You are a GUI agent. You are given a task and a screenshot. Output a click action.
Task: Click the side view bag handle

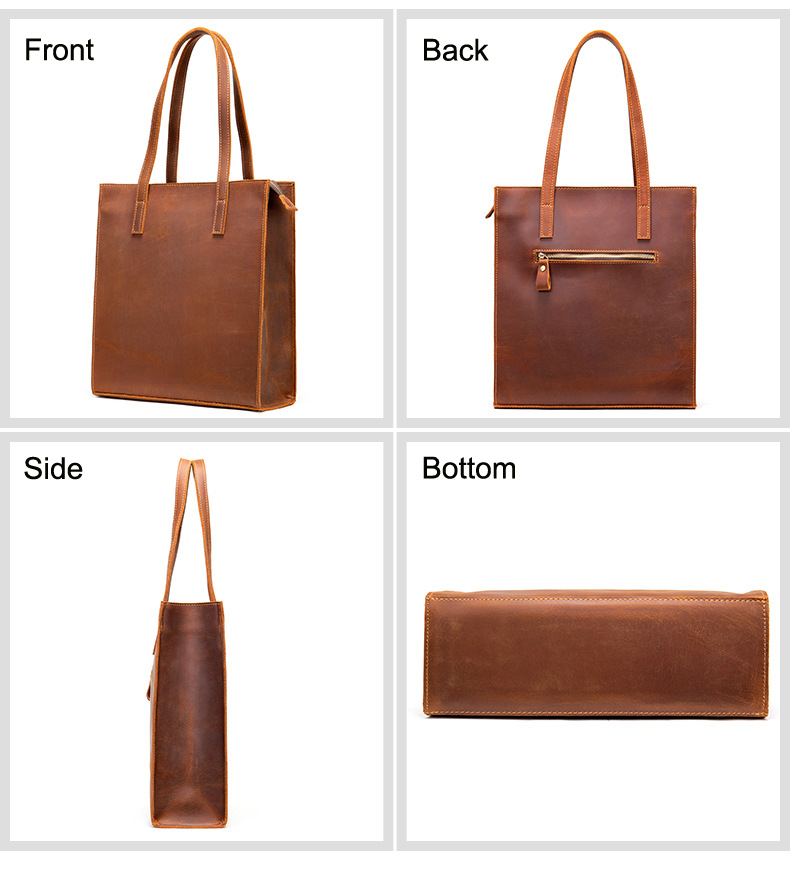click(x=190, y=529)
